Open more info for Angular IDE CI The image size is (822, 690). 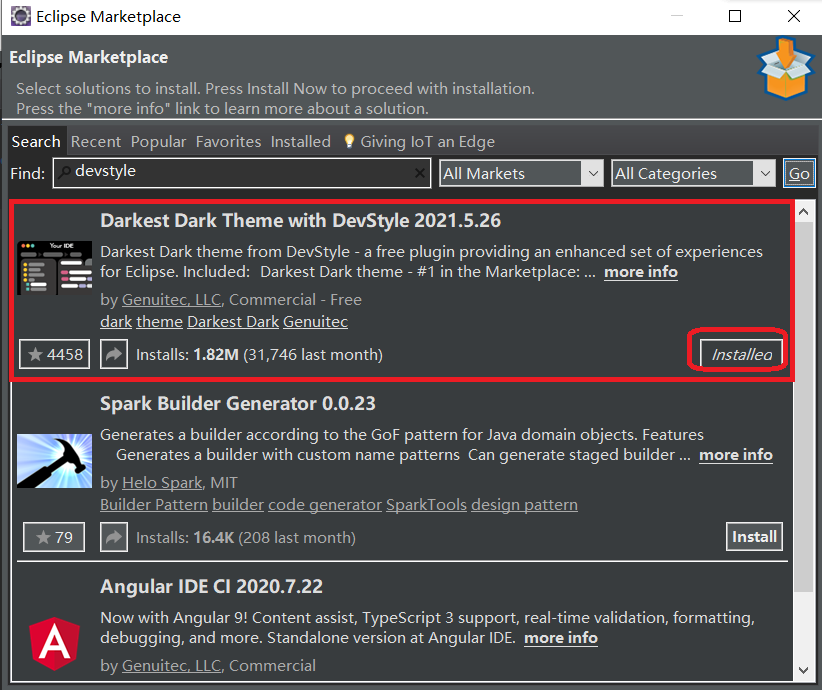tap(560, 638)
